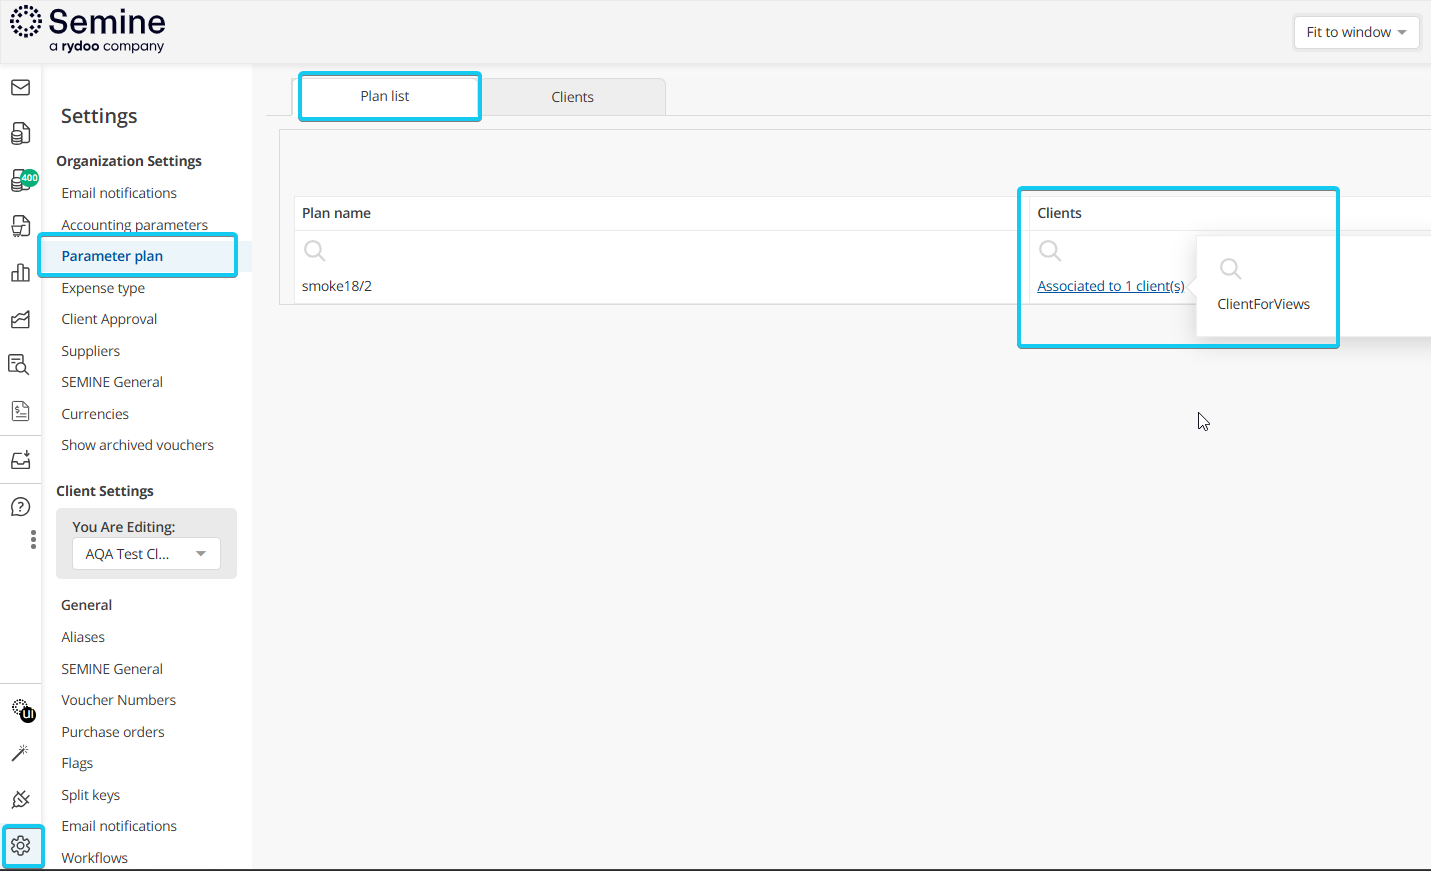Select the smoke18/2 plan row
The height and width of the screenshot is (871, 1431).
click(337, 286)
